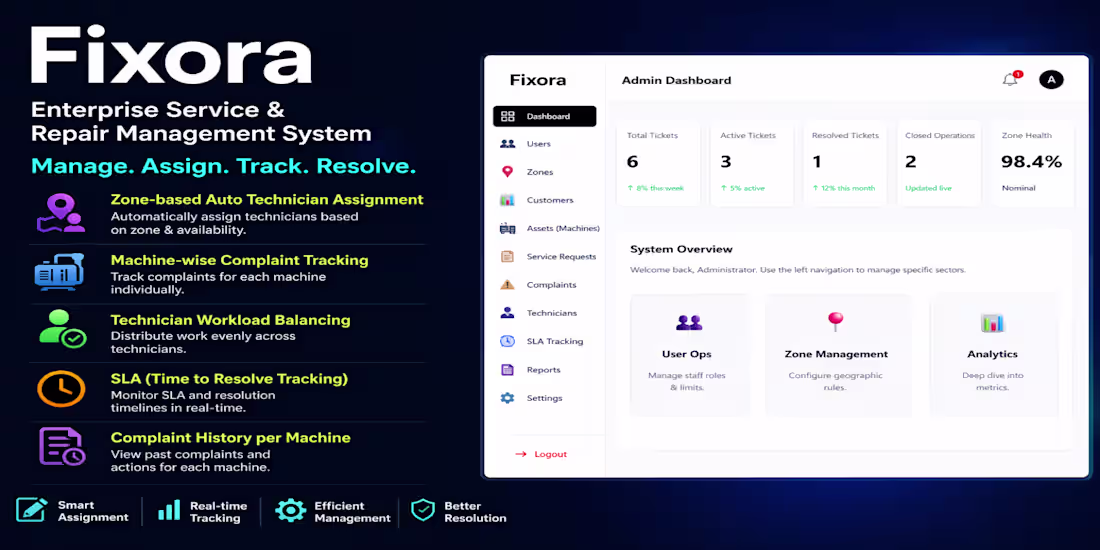Click the Zone Health value 98.4%
The image size is (1100, 550).
[1031, 162]
